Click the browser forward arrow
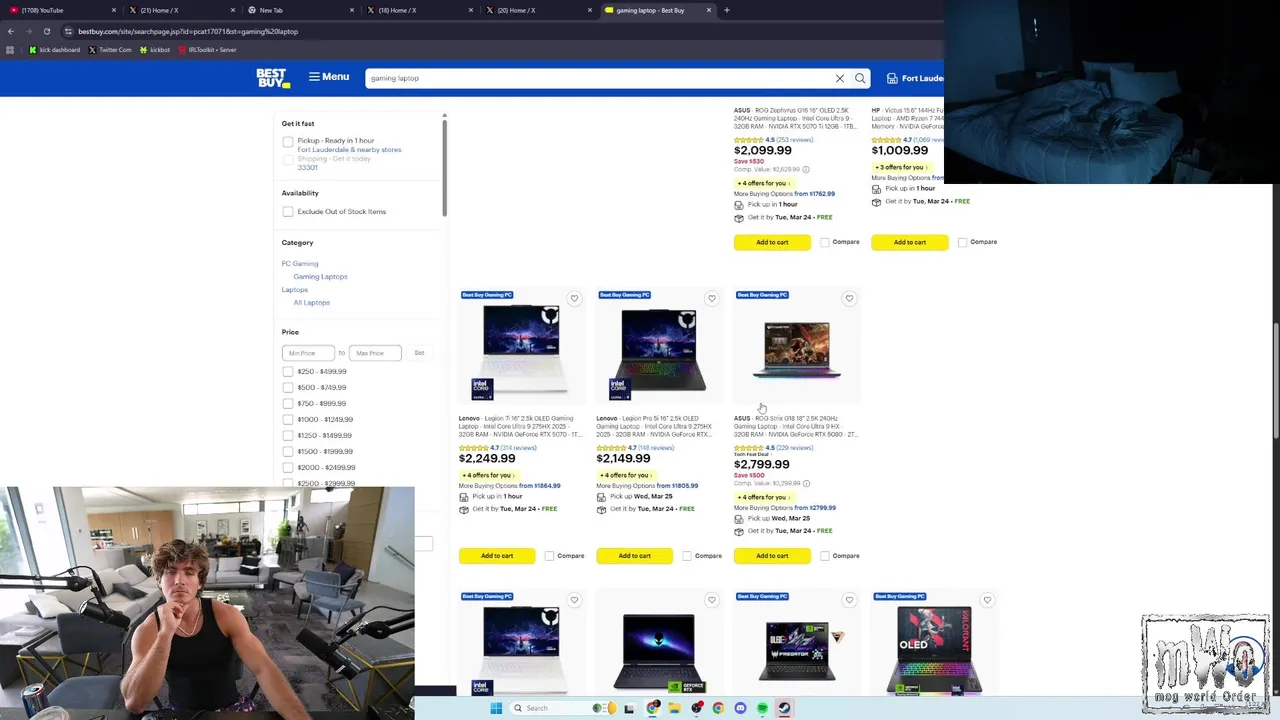1280x720 pixels. coord(29,31)
